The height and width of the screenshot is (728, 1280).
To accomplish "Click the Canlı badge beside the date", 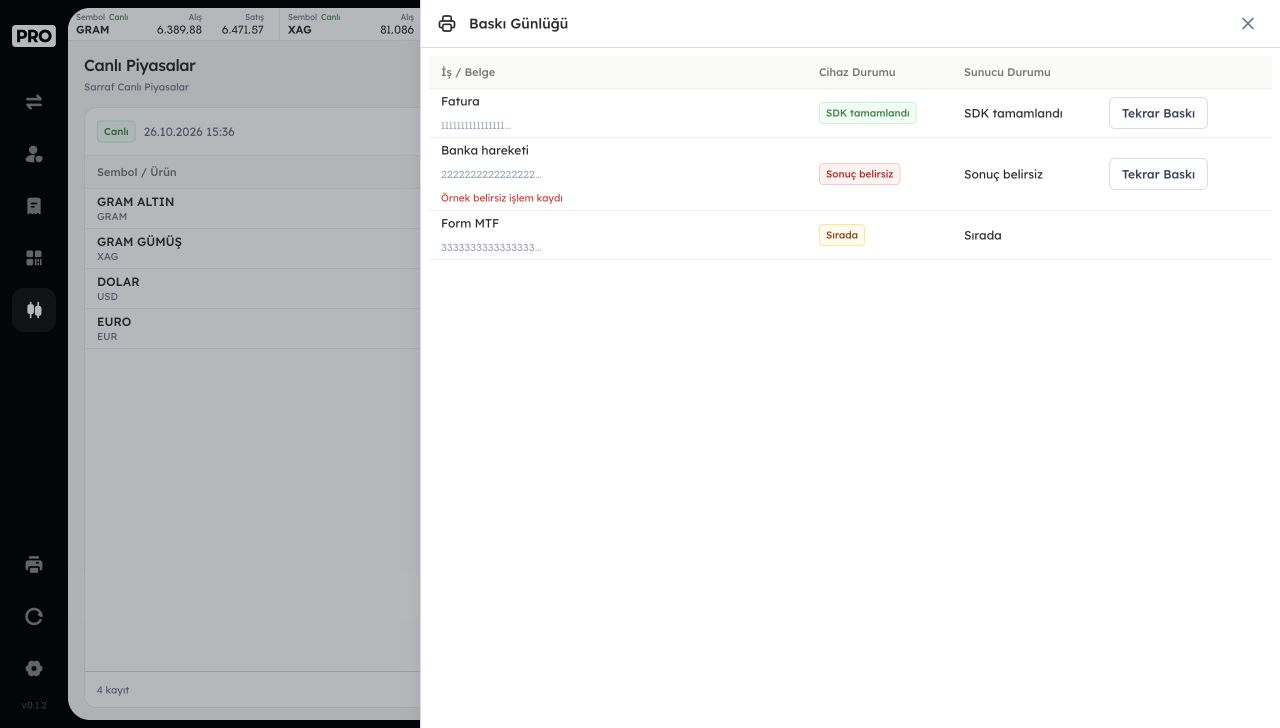I will (x=116, y=132).
